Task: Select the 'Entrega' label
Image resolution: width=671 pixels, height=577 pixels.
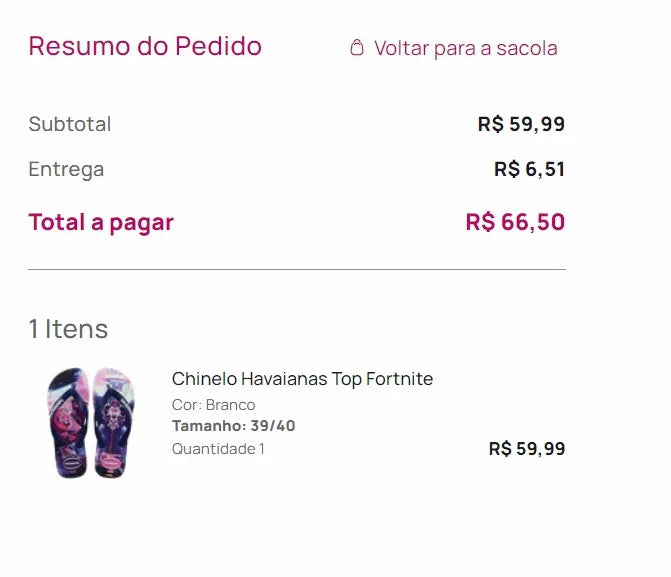Action: click(x=66, y=169)
